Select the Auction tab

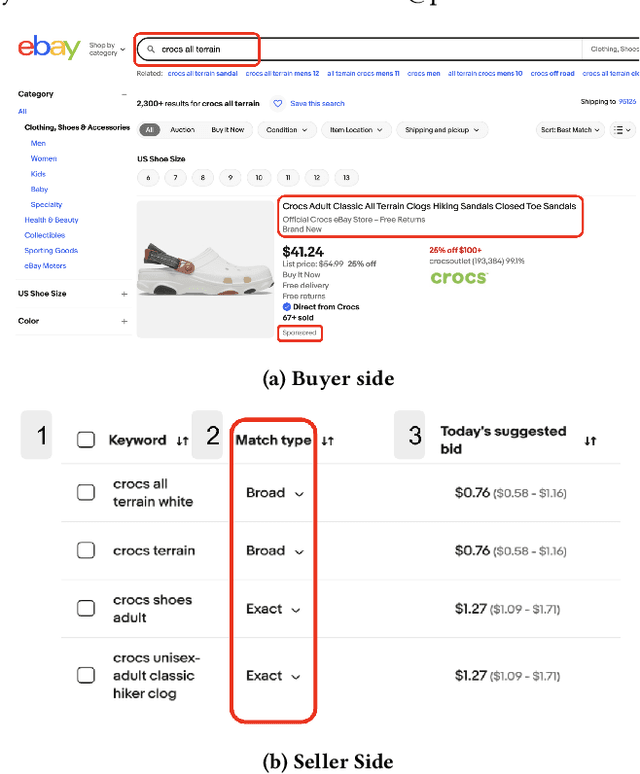pyautogui.click(x=182, y=130)
